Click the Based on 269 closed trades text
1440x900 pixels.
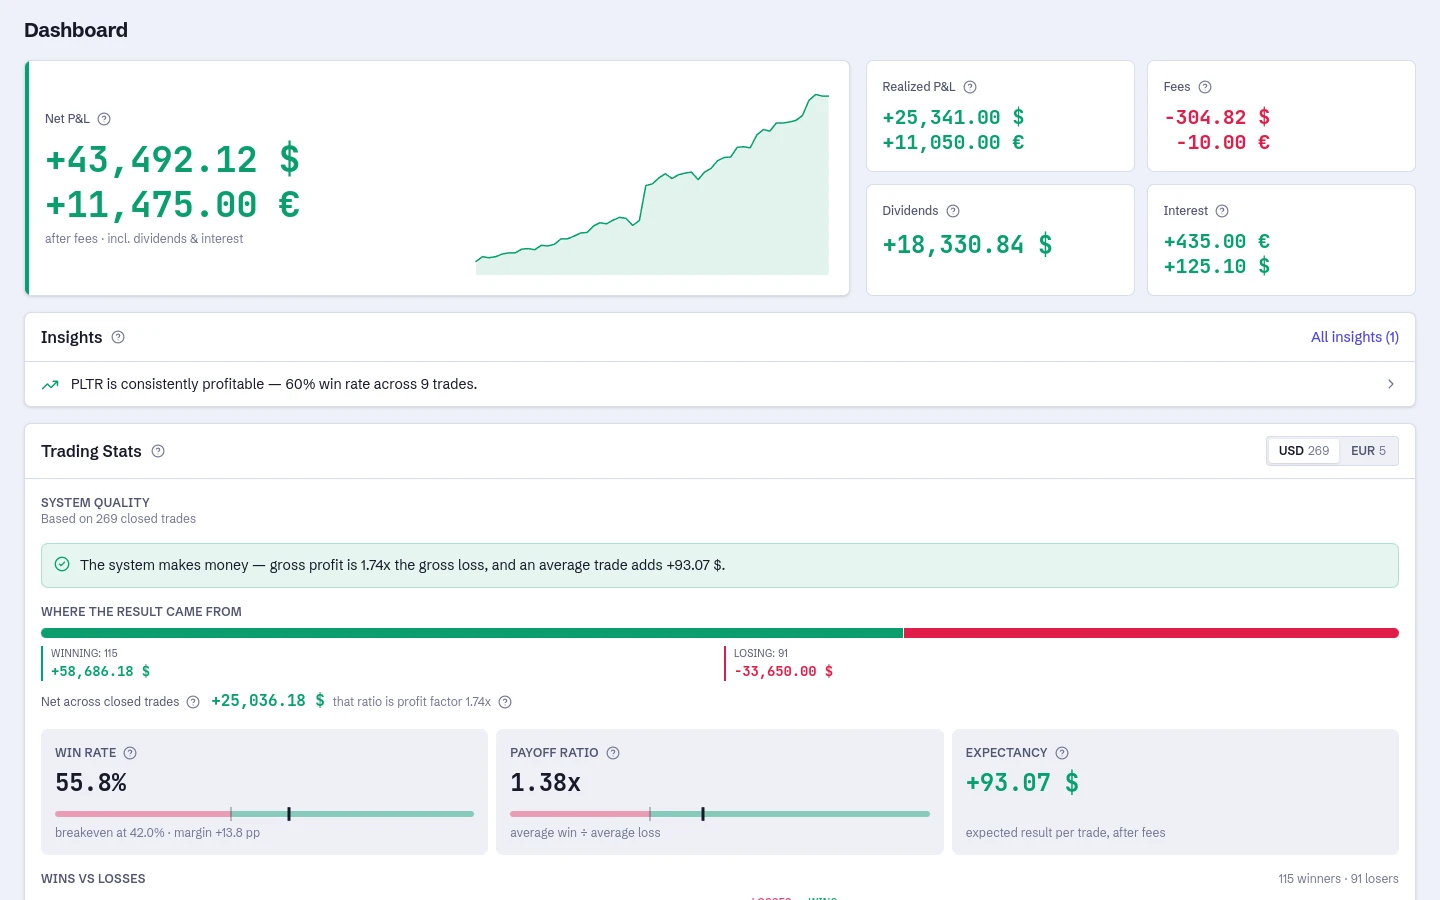(x=118, y=519)
